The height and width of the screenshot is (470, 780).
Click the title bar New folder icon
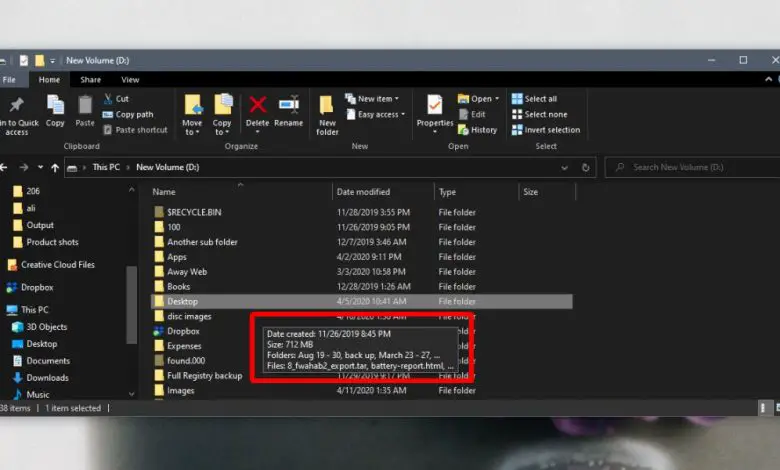[39, 60]
